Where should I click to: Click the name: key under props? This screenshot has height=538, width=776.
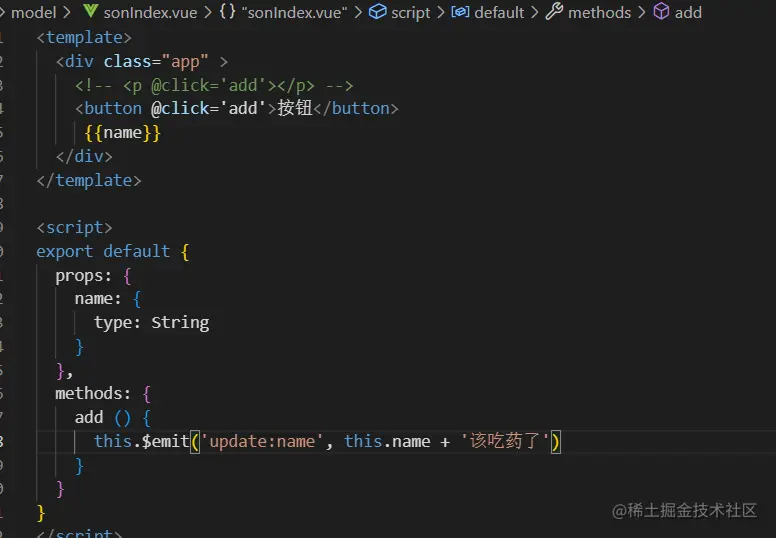[x=98, y=298]
